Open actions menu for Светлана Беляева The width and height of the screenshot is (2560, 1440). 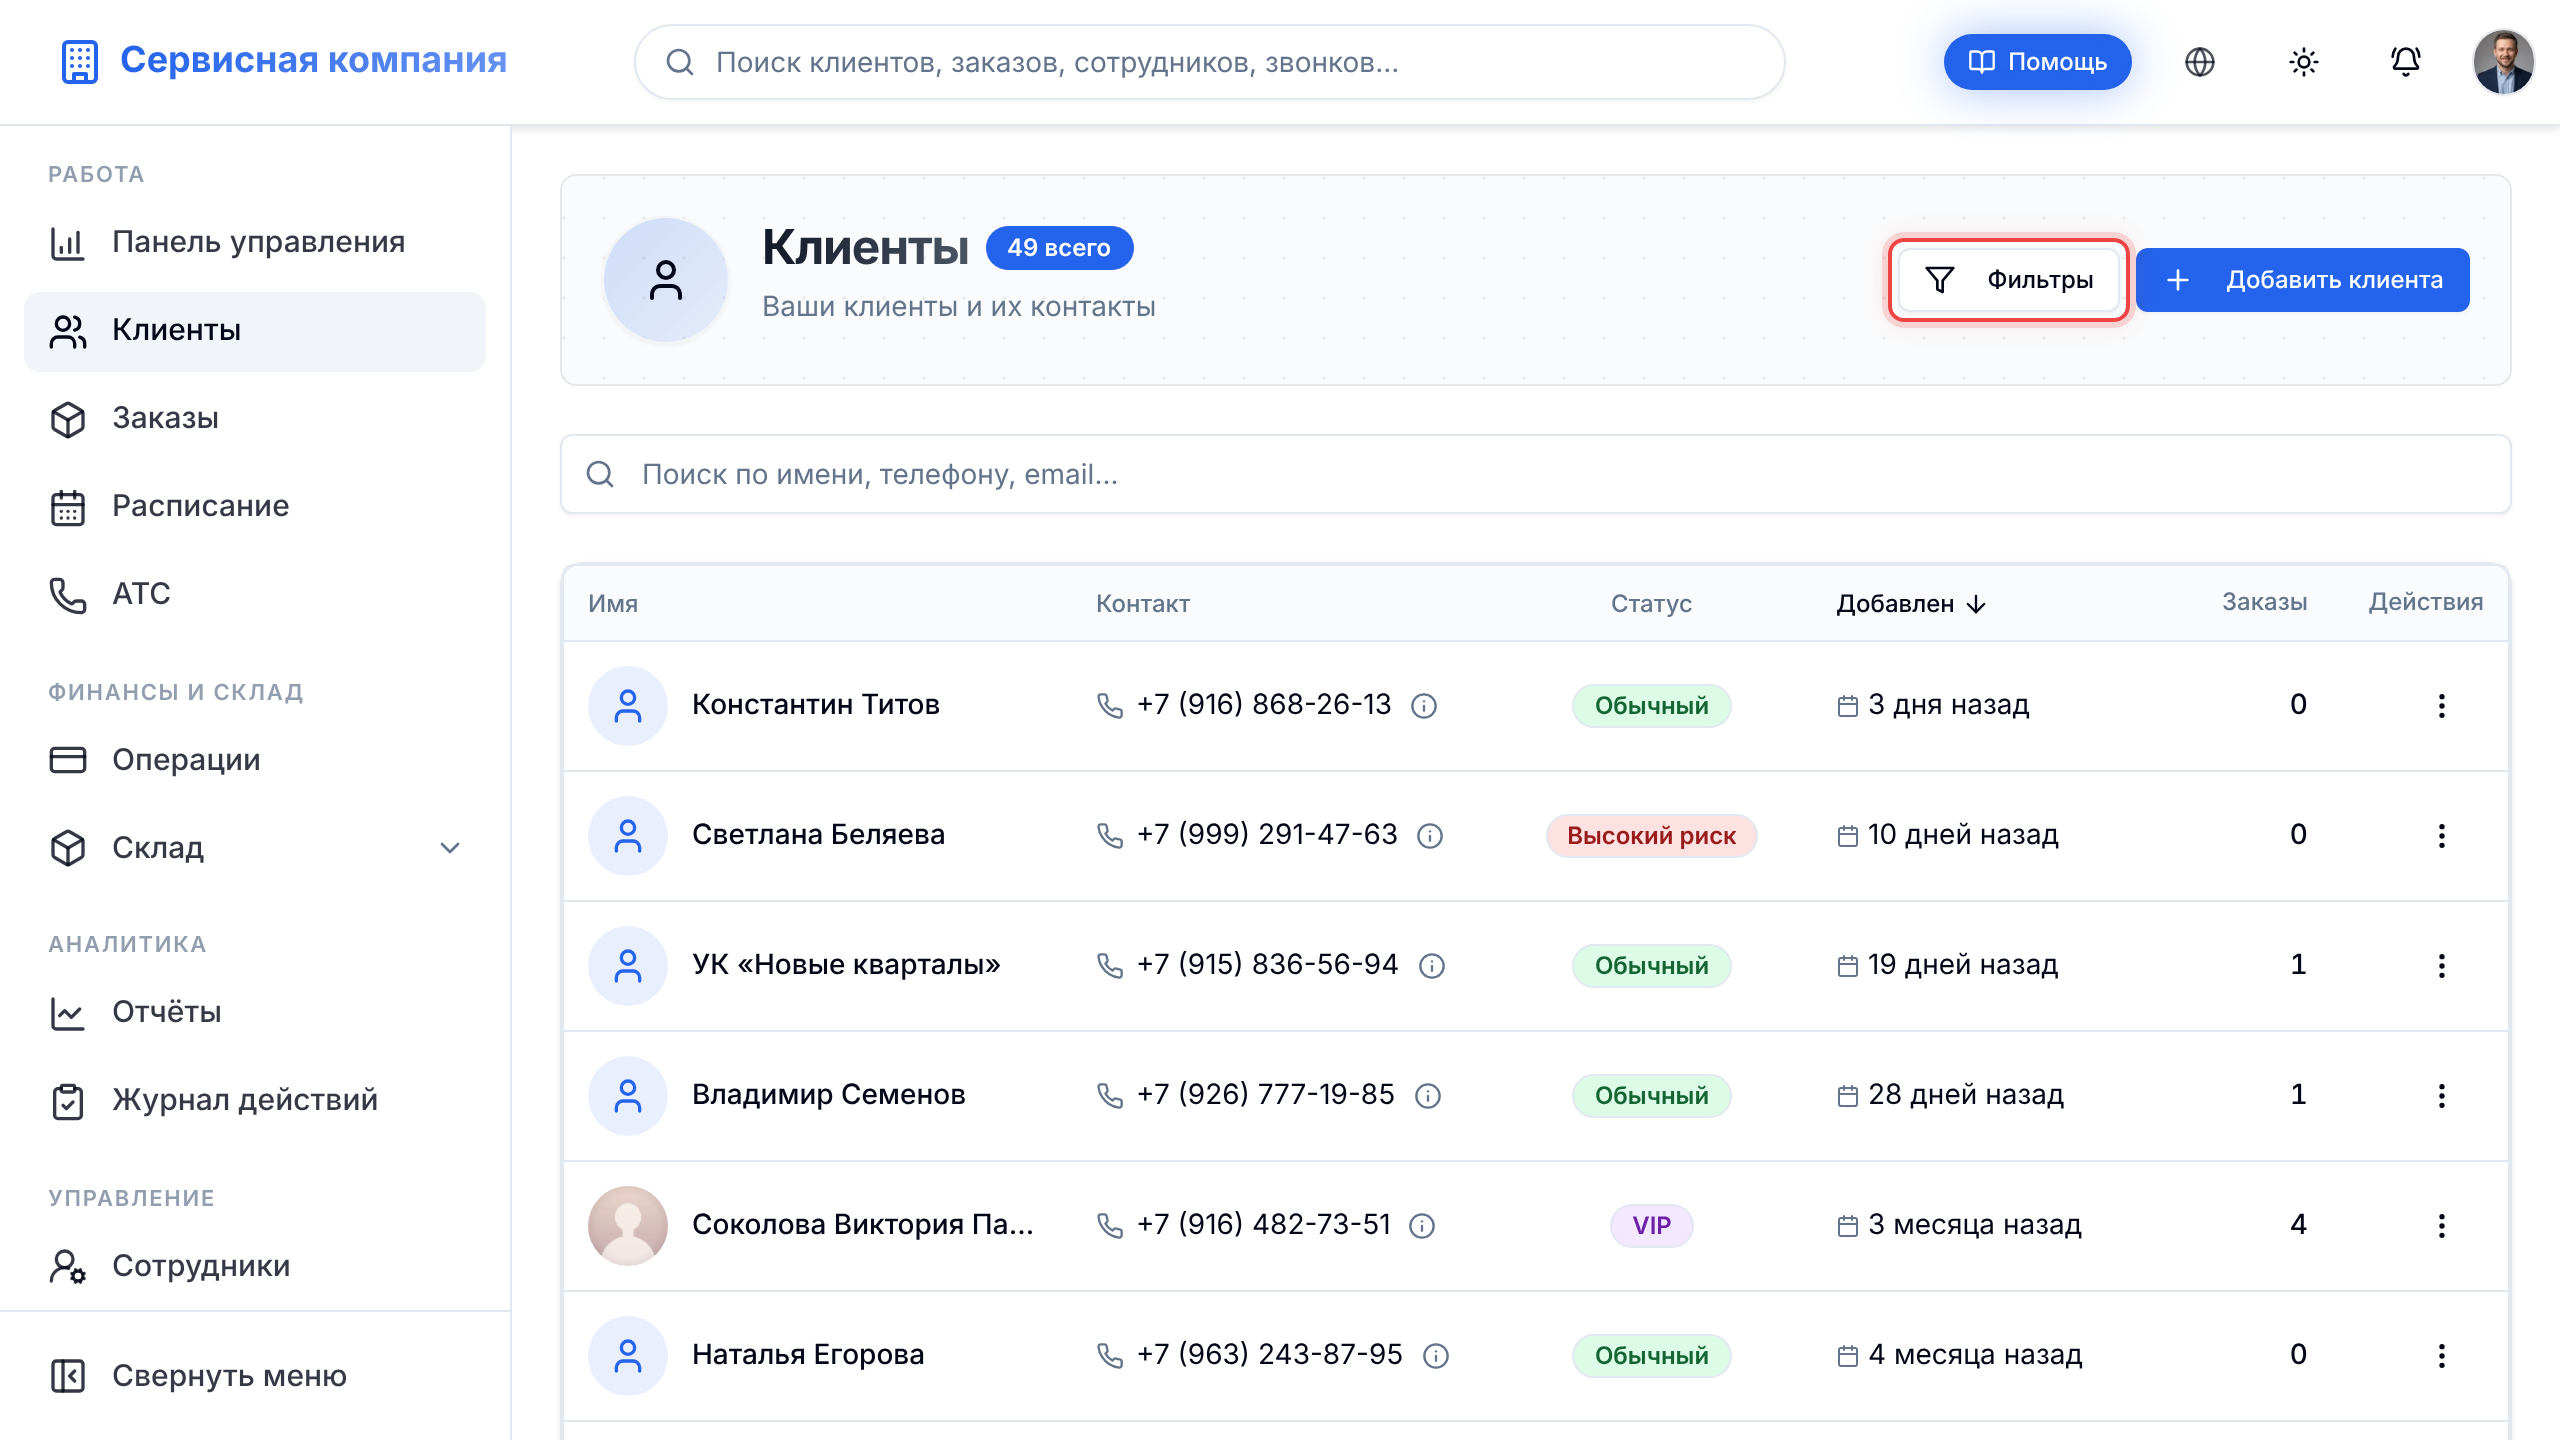[x=2441, y=836]
